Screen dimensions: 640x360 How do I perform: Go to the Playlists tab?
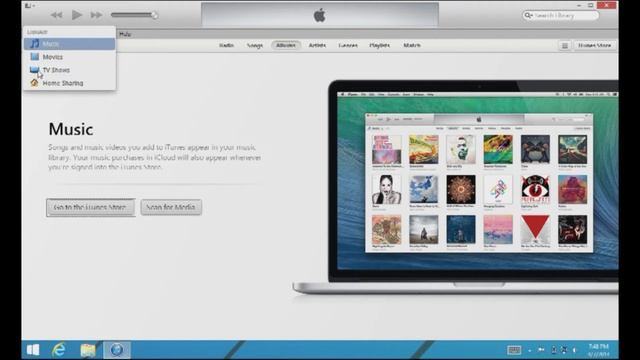tap(380, 45)
